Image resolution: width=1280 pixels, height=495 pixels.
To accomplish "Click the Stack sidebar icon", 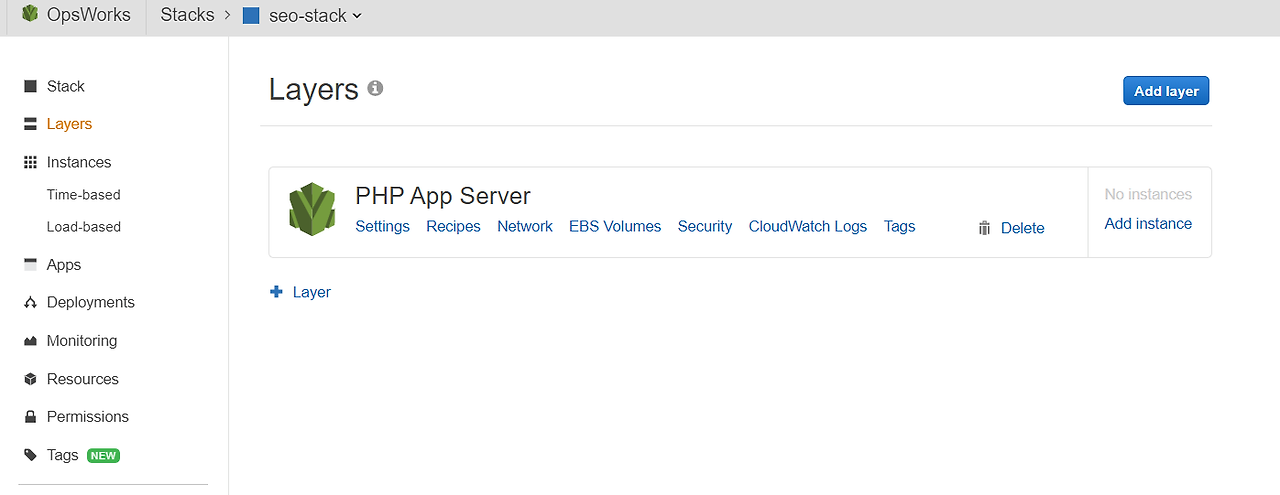I will 30,86.
